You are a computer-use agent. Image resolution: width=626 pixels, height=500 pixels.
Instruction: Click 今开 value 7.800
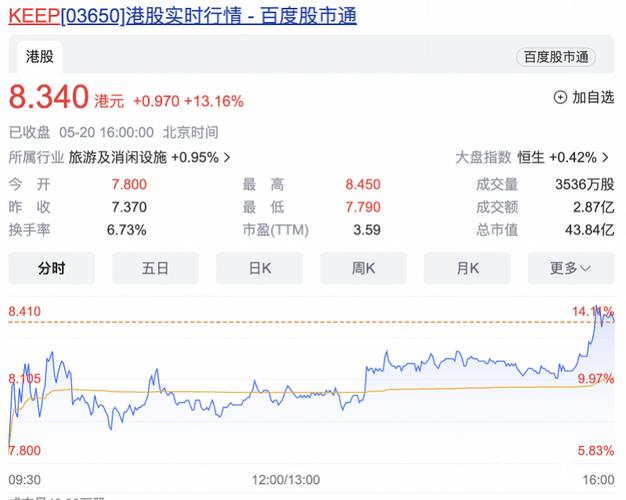[129, 185]
